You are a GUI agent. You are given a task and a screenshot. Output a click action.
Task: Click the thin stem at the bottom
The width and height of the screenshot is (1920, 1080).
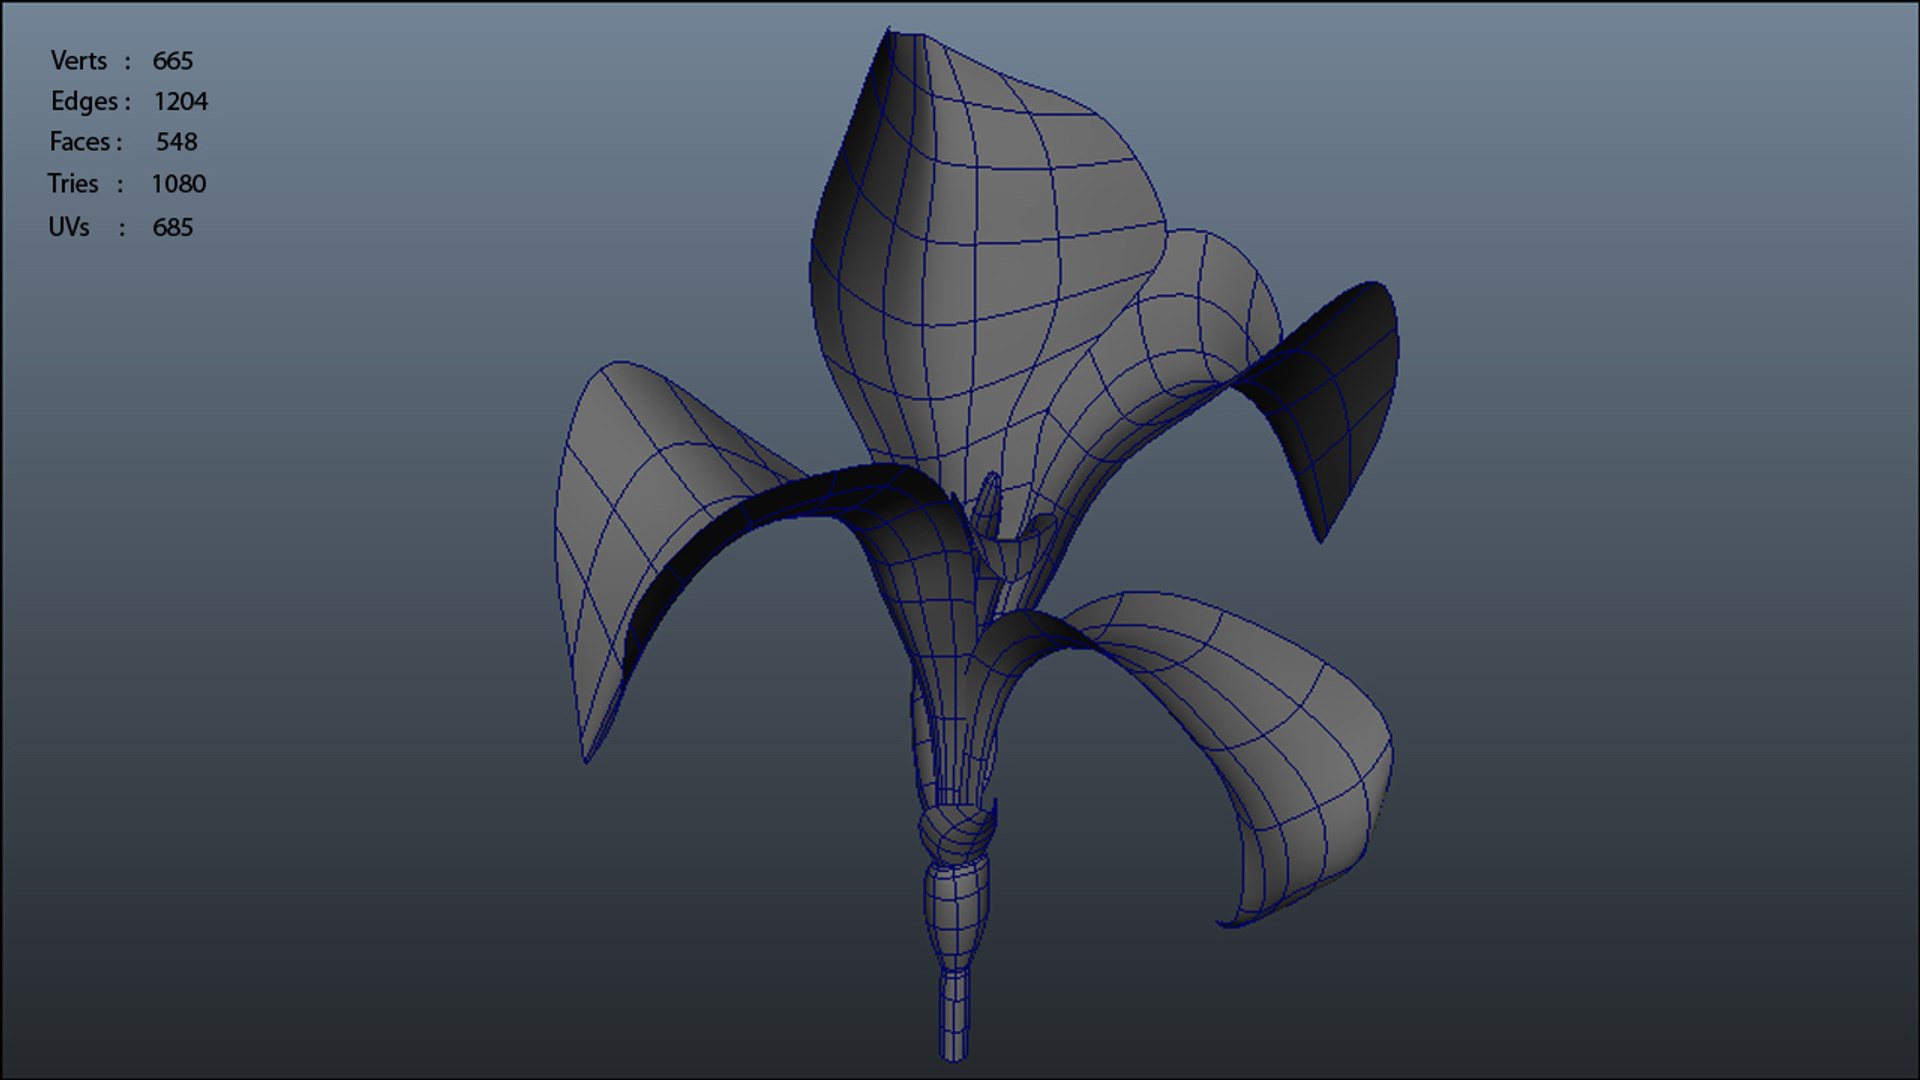click(x=954, y=1015)
